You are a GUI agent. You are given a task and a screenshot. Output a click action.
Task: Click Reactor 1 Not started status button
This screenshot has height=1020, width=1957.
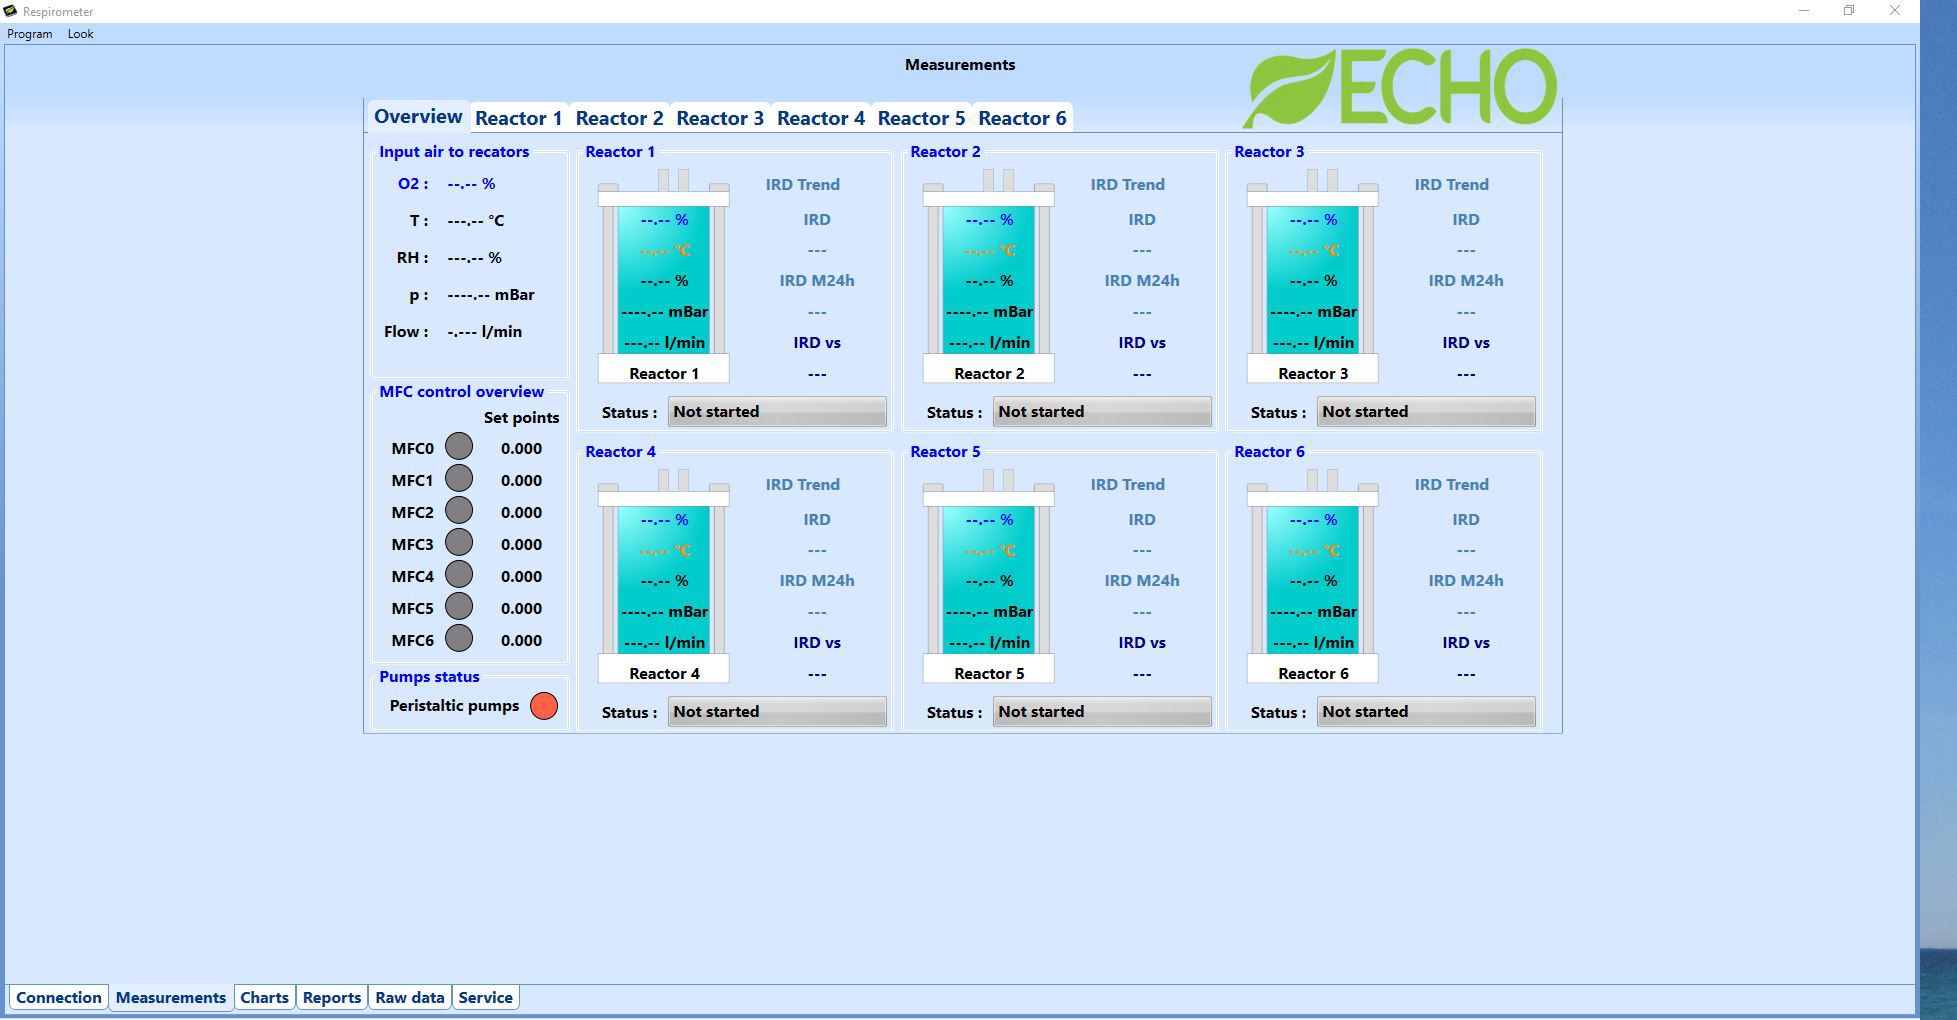click(776, 412)
